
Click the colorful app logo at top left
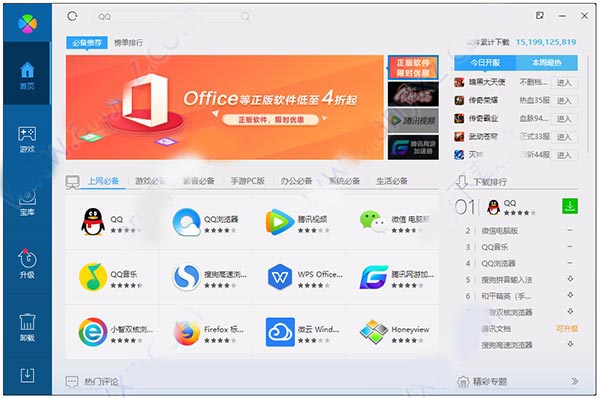click(27, 24)
